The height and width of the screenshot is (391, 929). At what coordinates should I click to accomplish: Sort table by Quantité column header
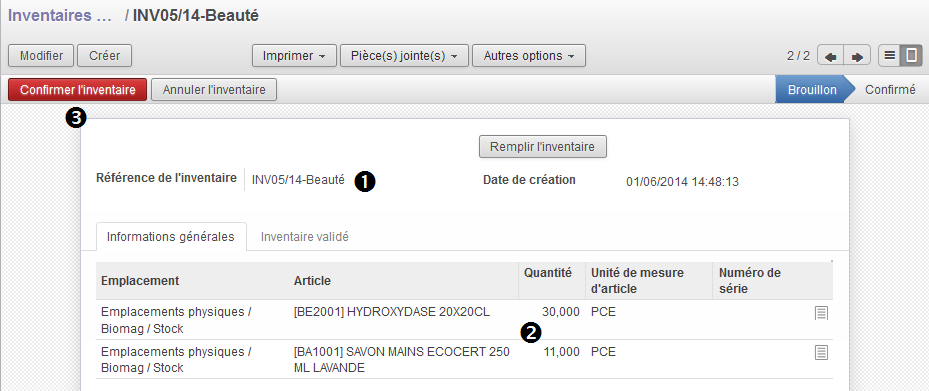(548, 273)
